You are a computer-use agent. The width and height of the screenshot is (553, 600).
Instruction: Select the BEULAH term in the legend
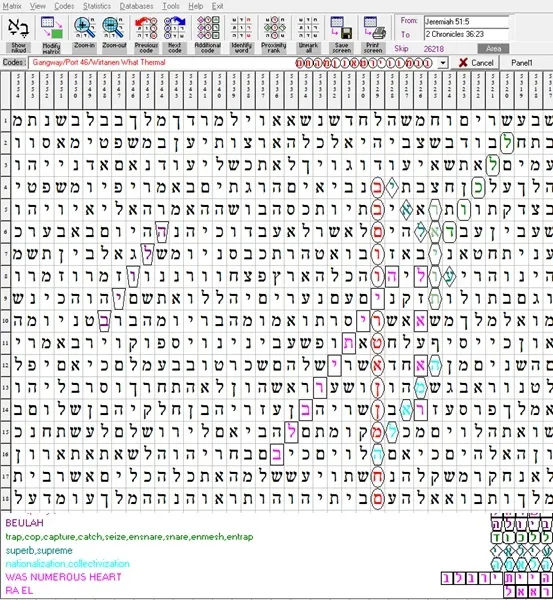24,523
